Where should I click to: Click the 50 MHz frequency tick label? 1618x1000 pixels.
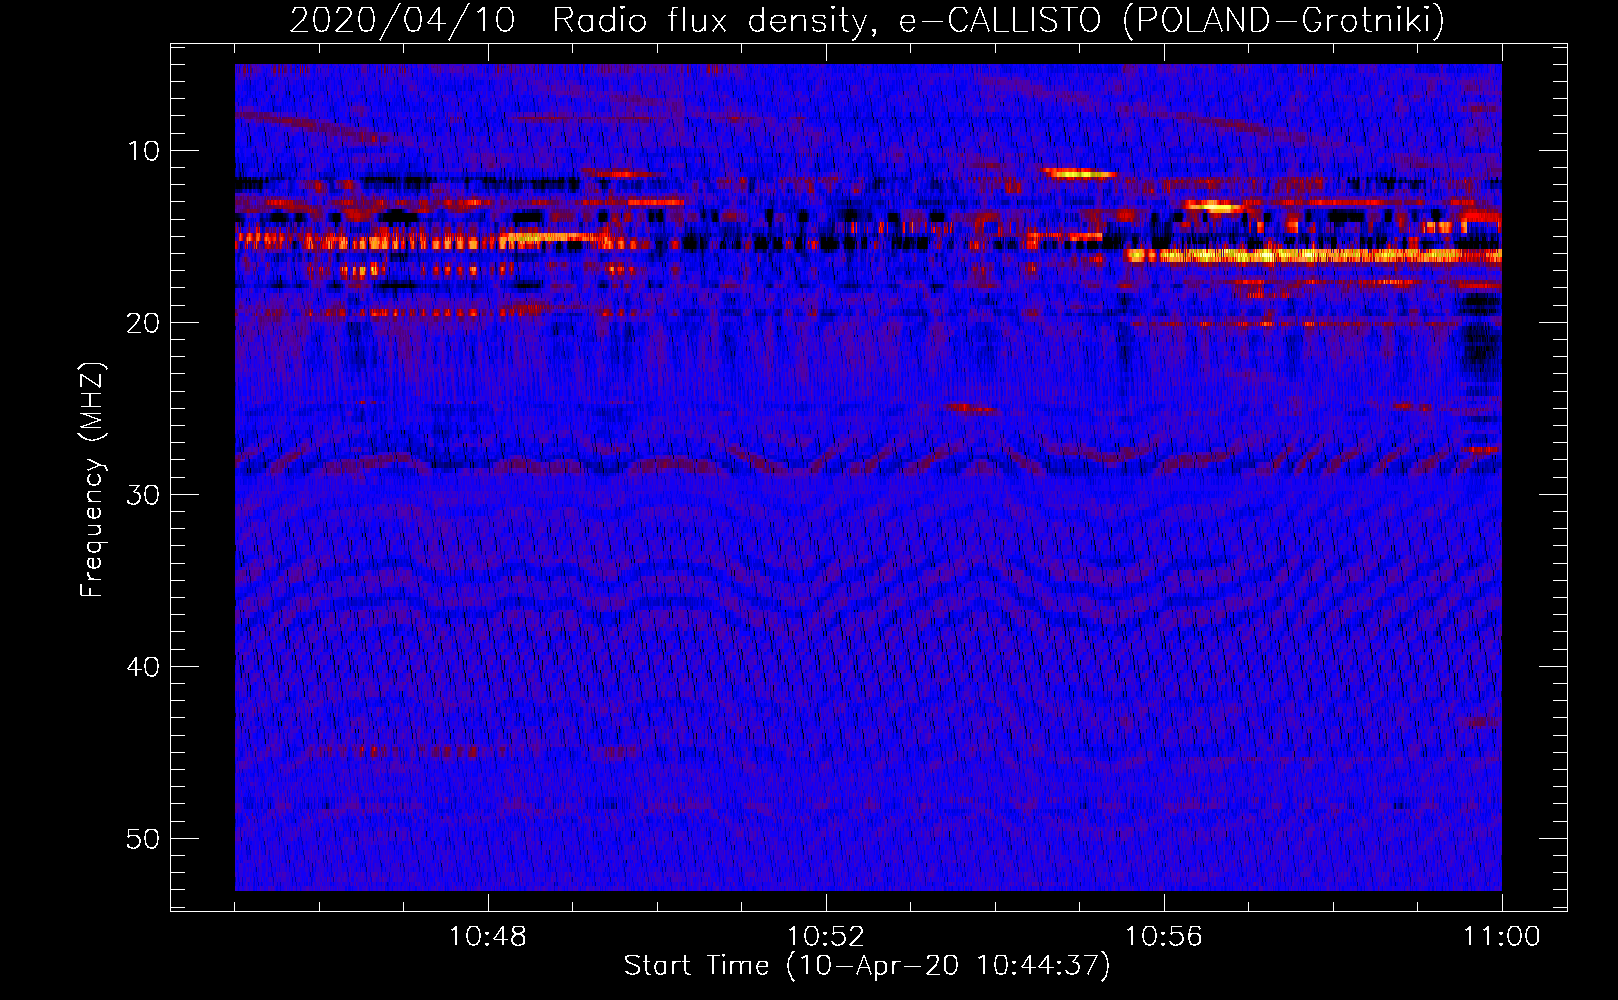click(x=144, y=839)
